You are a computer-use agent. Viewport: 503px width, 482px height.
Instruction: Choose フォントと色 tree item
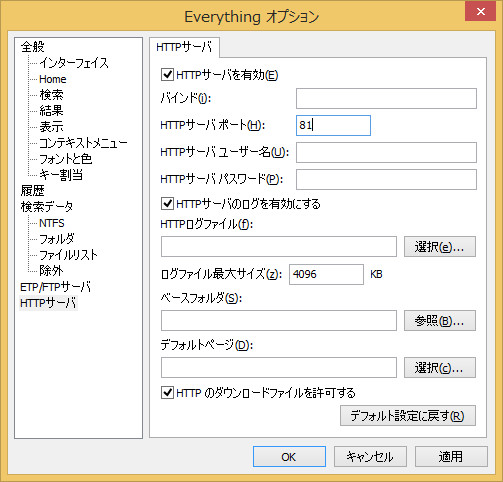pyautogui.click(x=66, y=159)
